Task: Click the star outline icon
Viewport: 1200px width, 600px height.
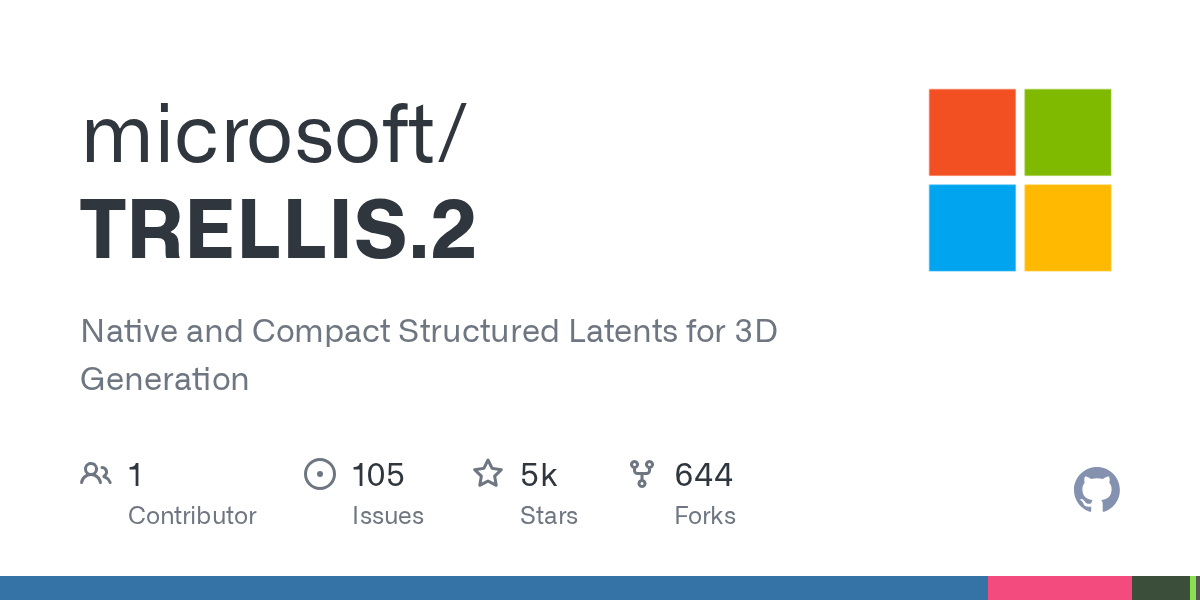Action: (488, 474)
